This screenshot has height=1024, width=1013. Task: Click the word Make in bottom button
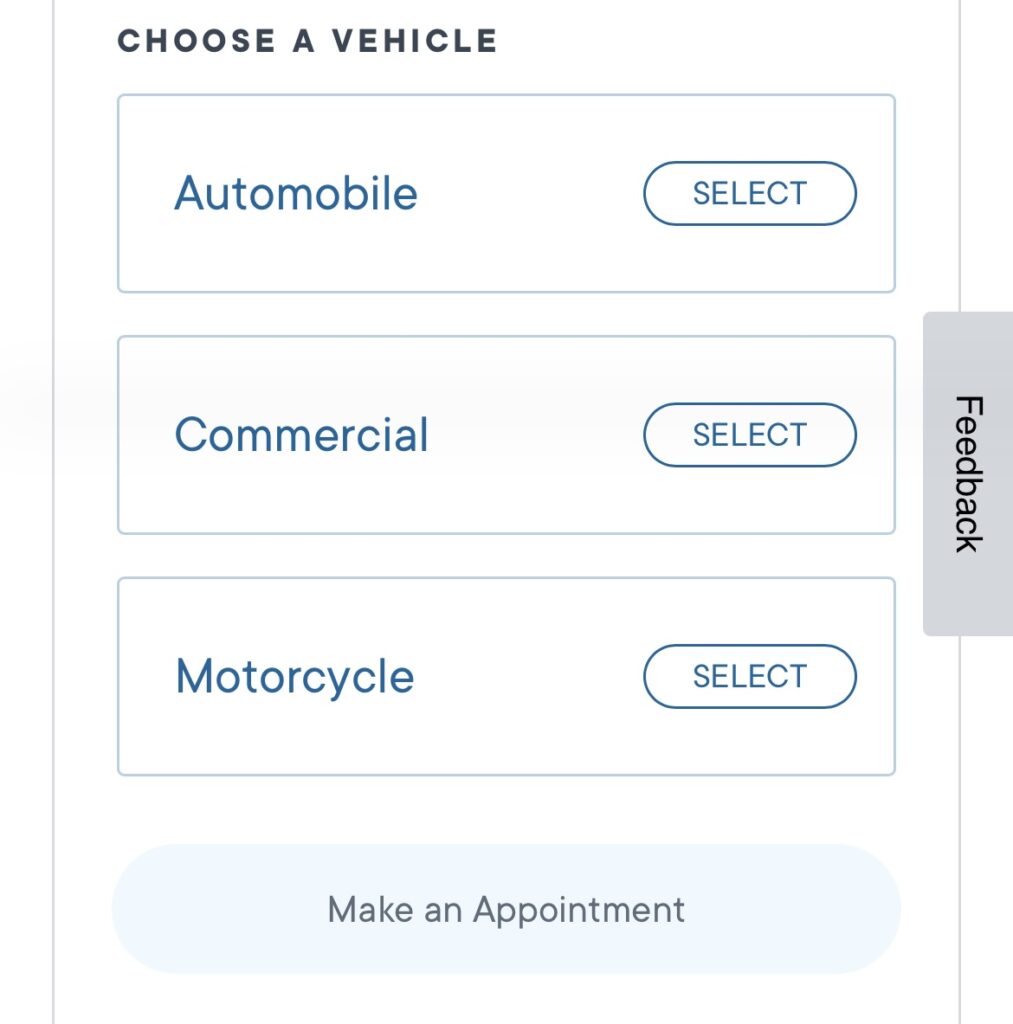pyautogui.click(x=370, y=909)
